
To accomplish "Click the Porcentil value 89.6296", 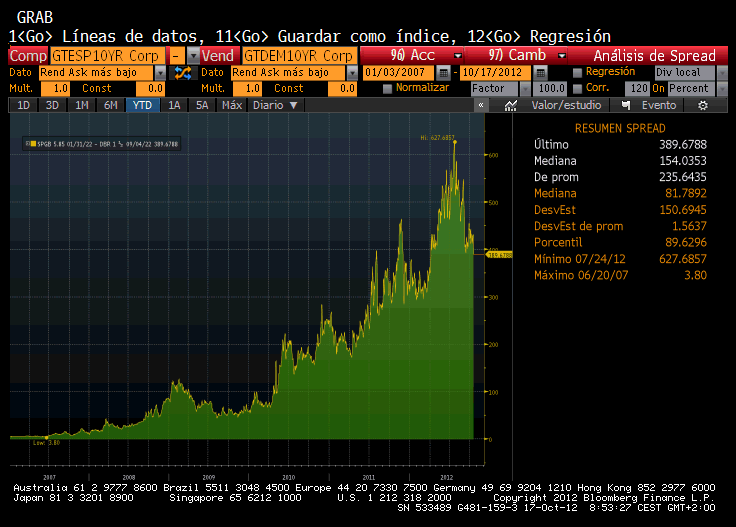I will click(685, 243).
